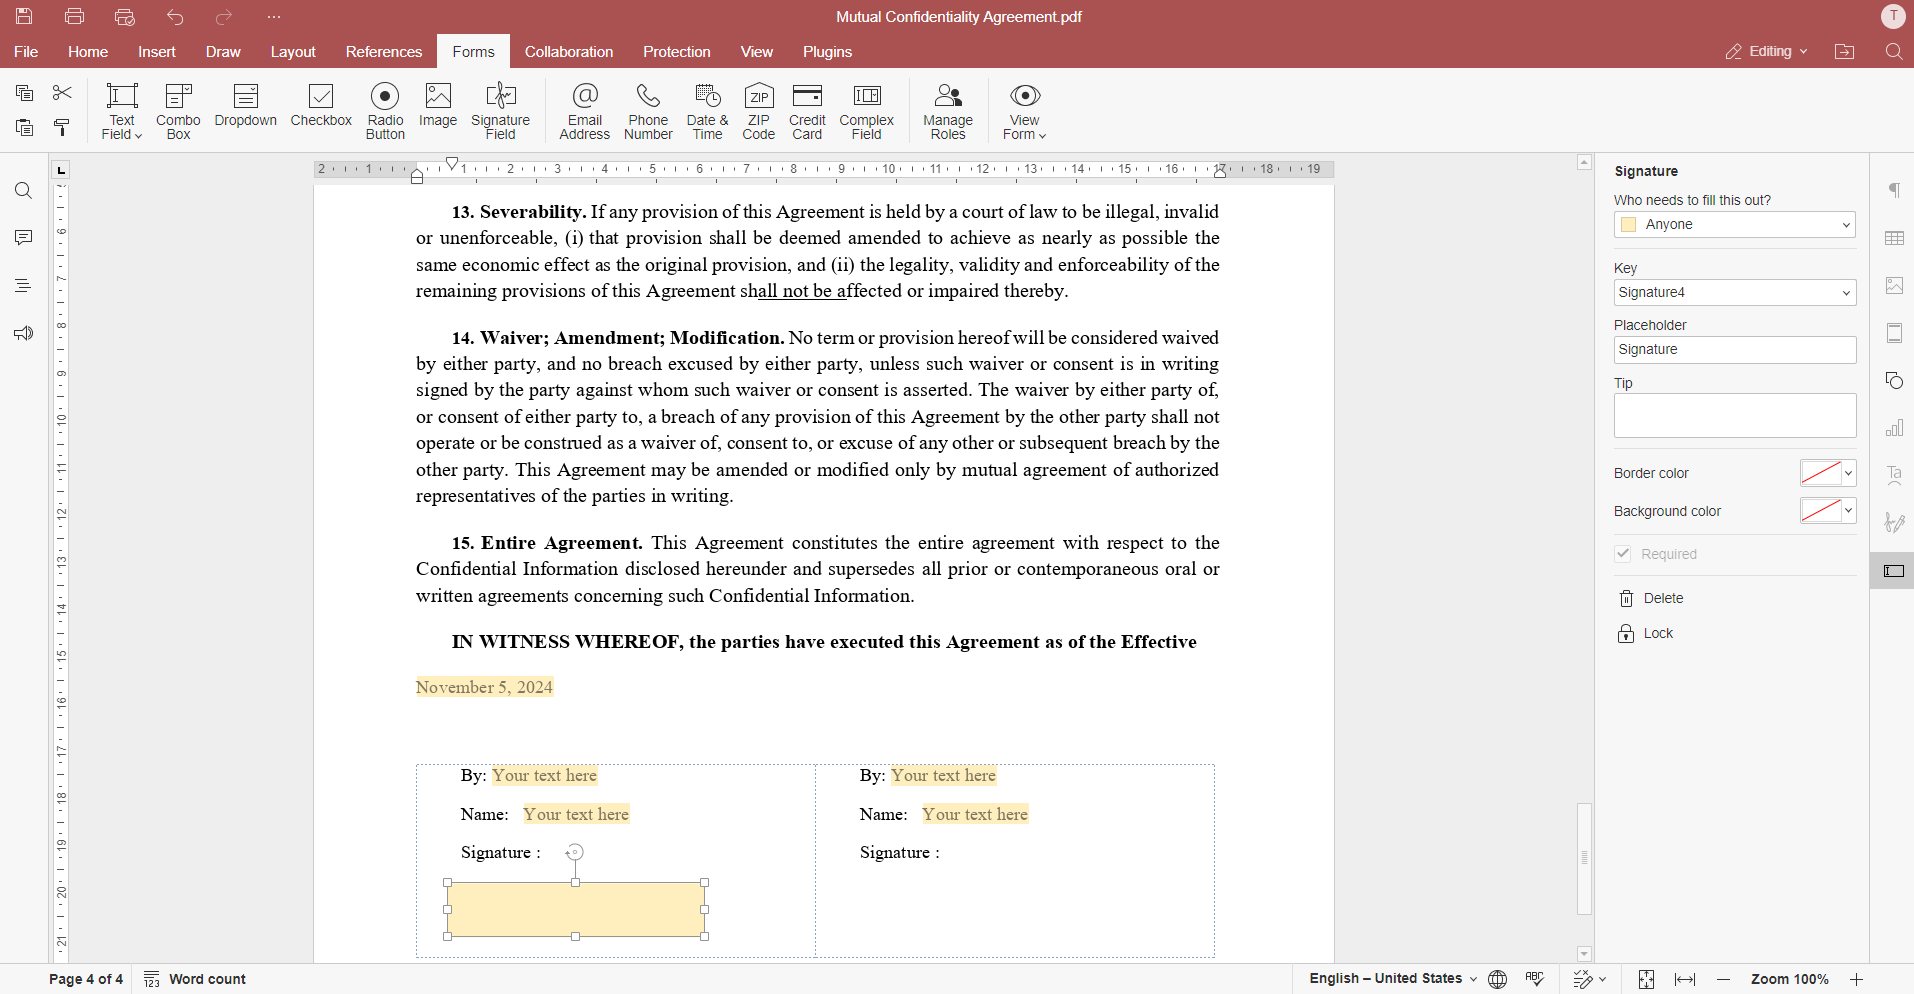Insert a Phone Number field
Viewport: 1914px width, 994px height.
(647, 110)
